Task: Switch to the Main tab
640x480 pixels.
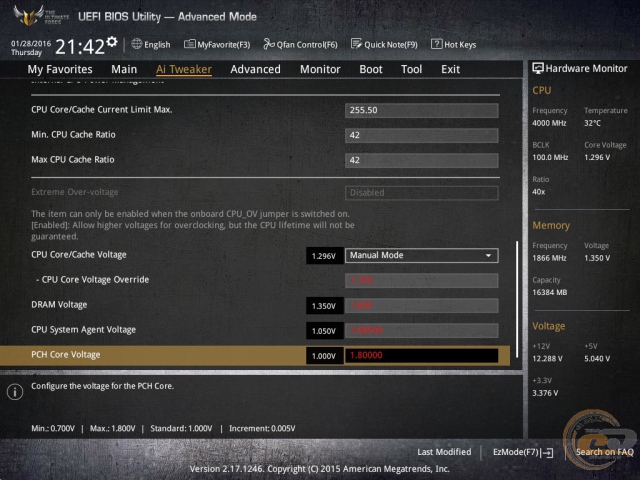Action: point(124,69)
